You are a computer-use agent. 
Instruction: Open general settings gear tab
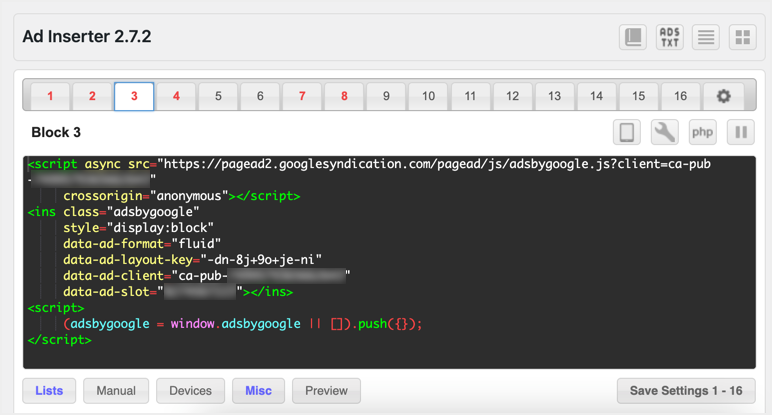coord(723,96)
